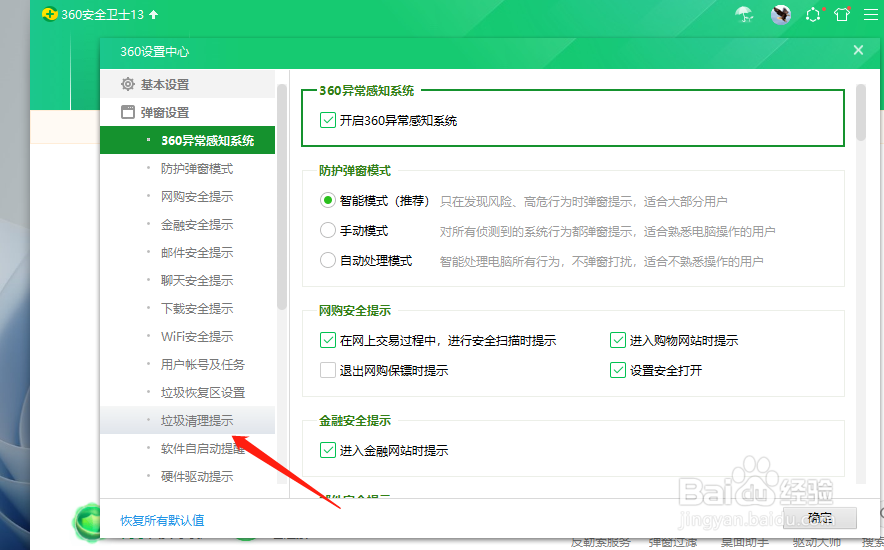
Task: Go to 用户帐号及任务 sidebar item
Action: (187, 365)
